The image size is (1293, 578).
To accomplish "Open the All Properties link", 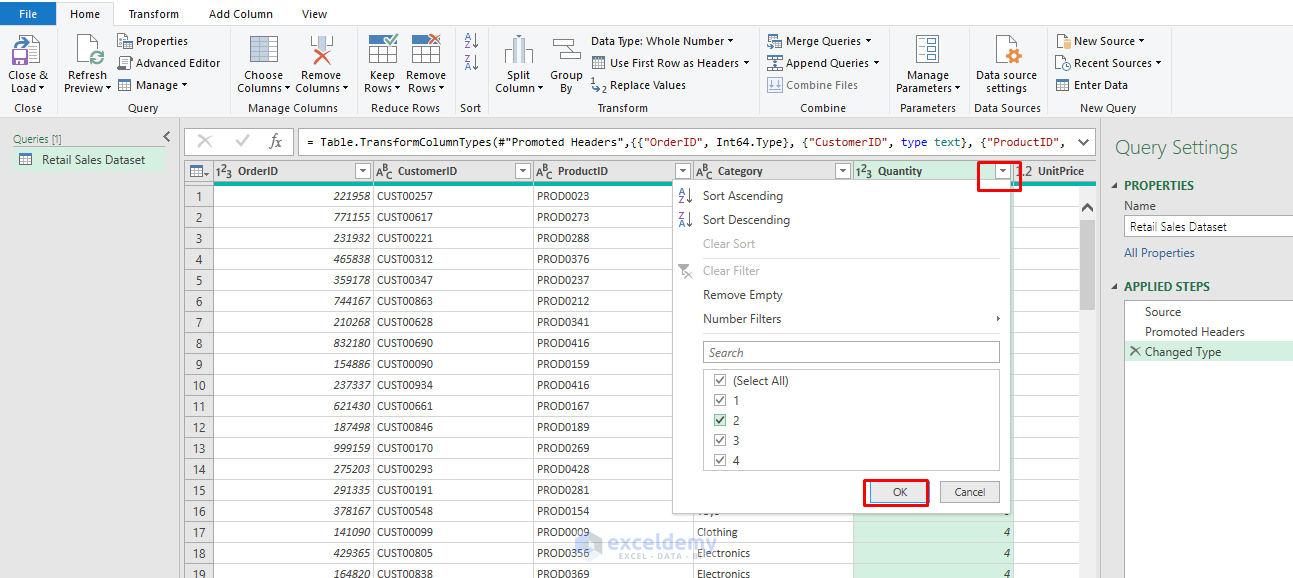I will (x=1159, y=253).
